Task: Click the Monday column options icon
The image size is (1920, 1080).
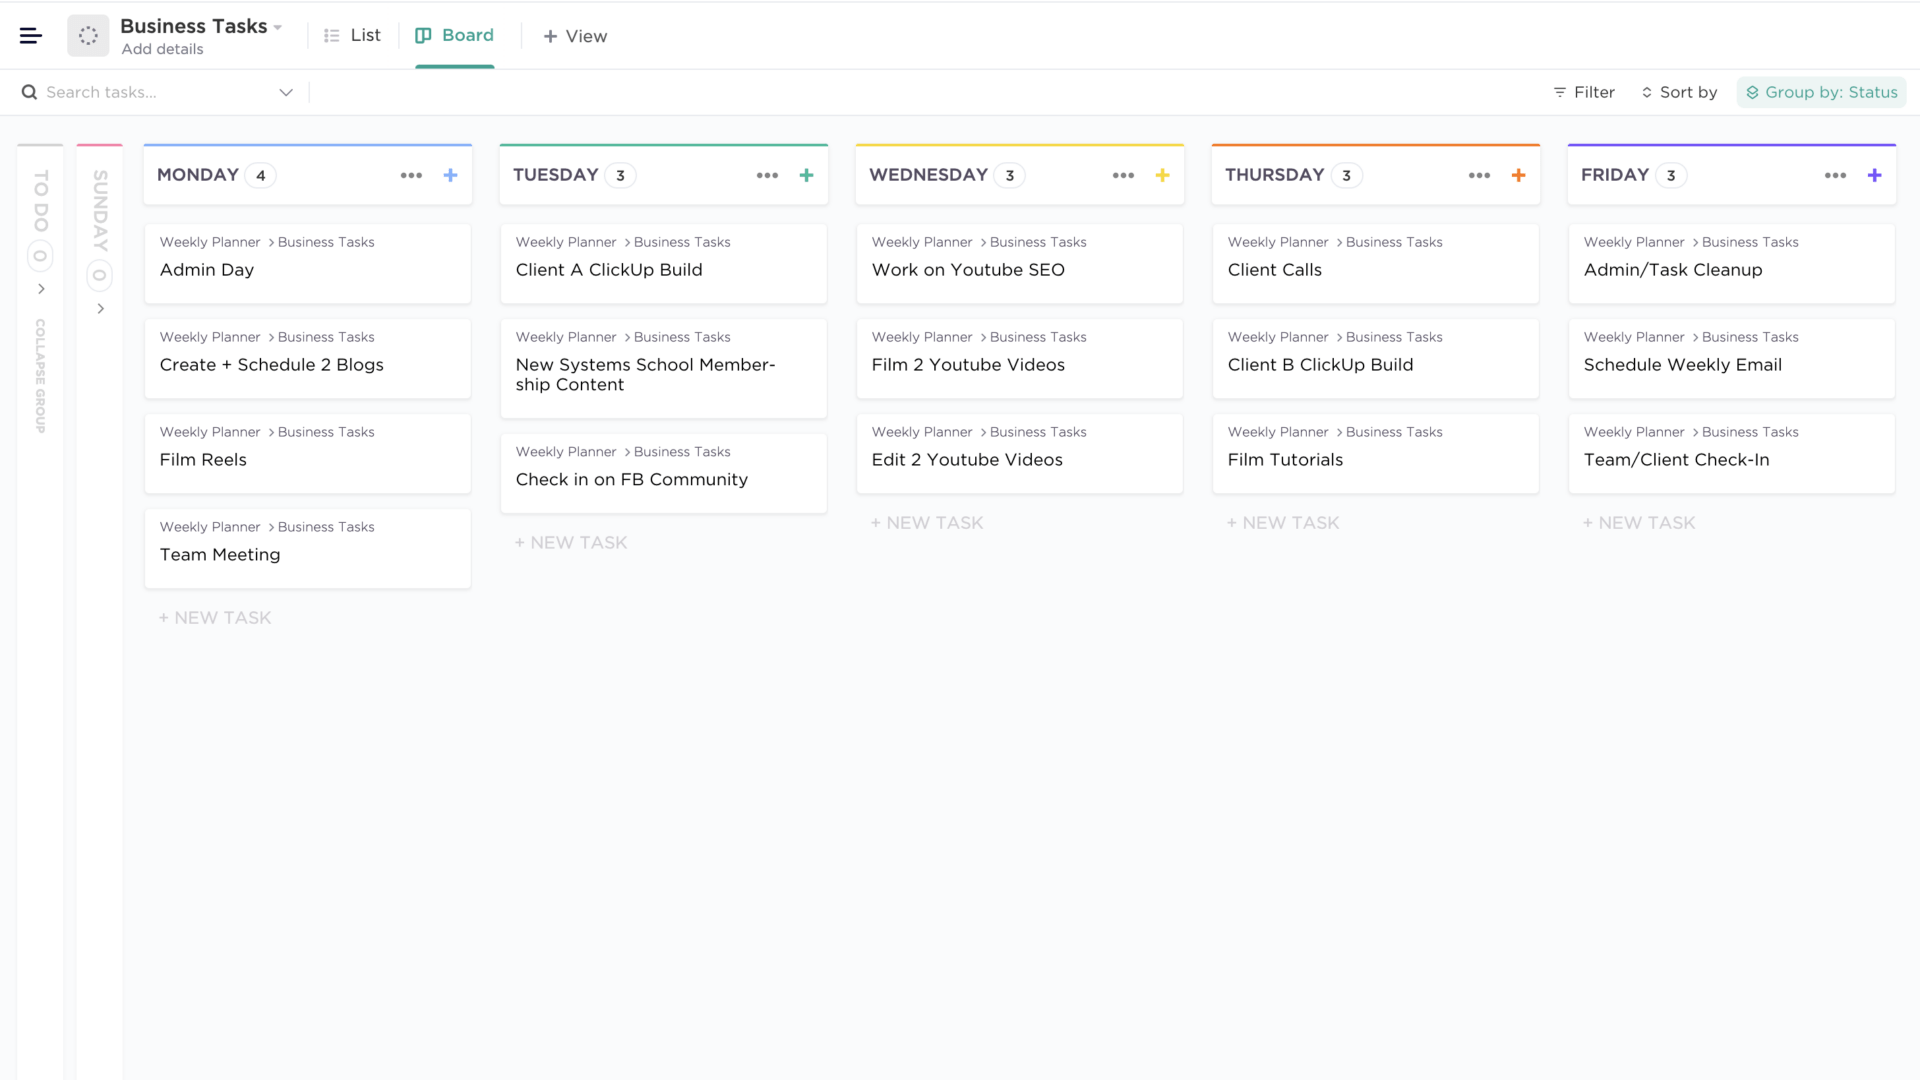Action: [x=410, y=175]
